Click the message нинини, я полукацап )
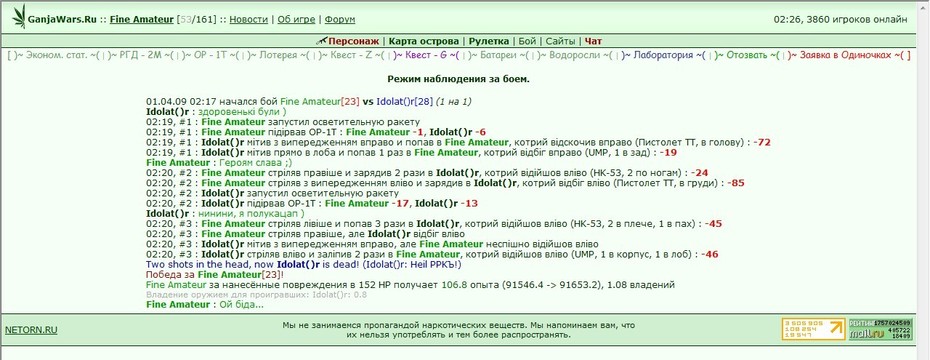 [251, 214]
